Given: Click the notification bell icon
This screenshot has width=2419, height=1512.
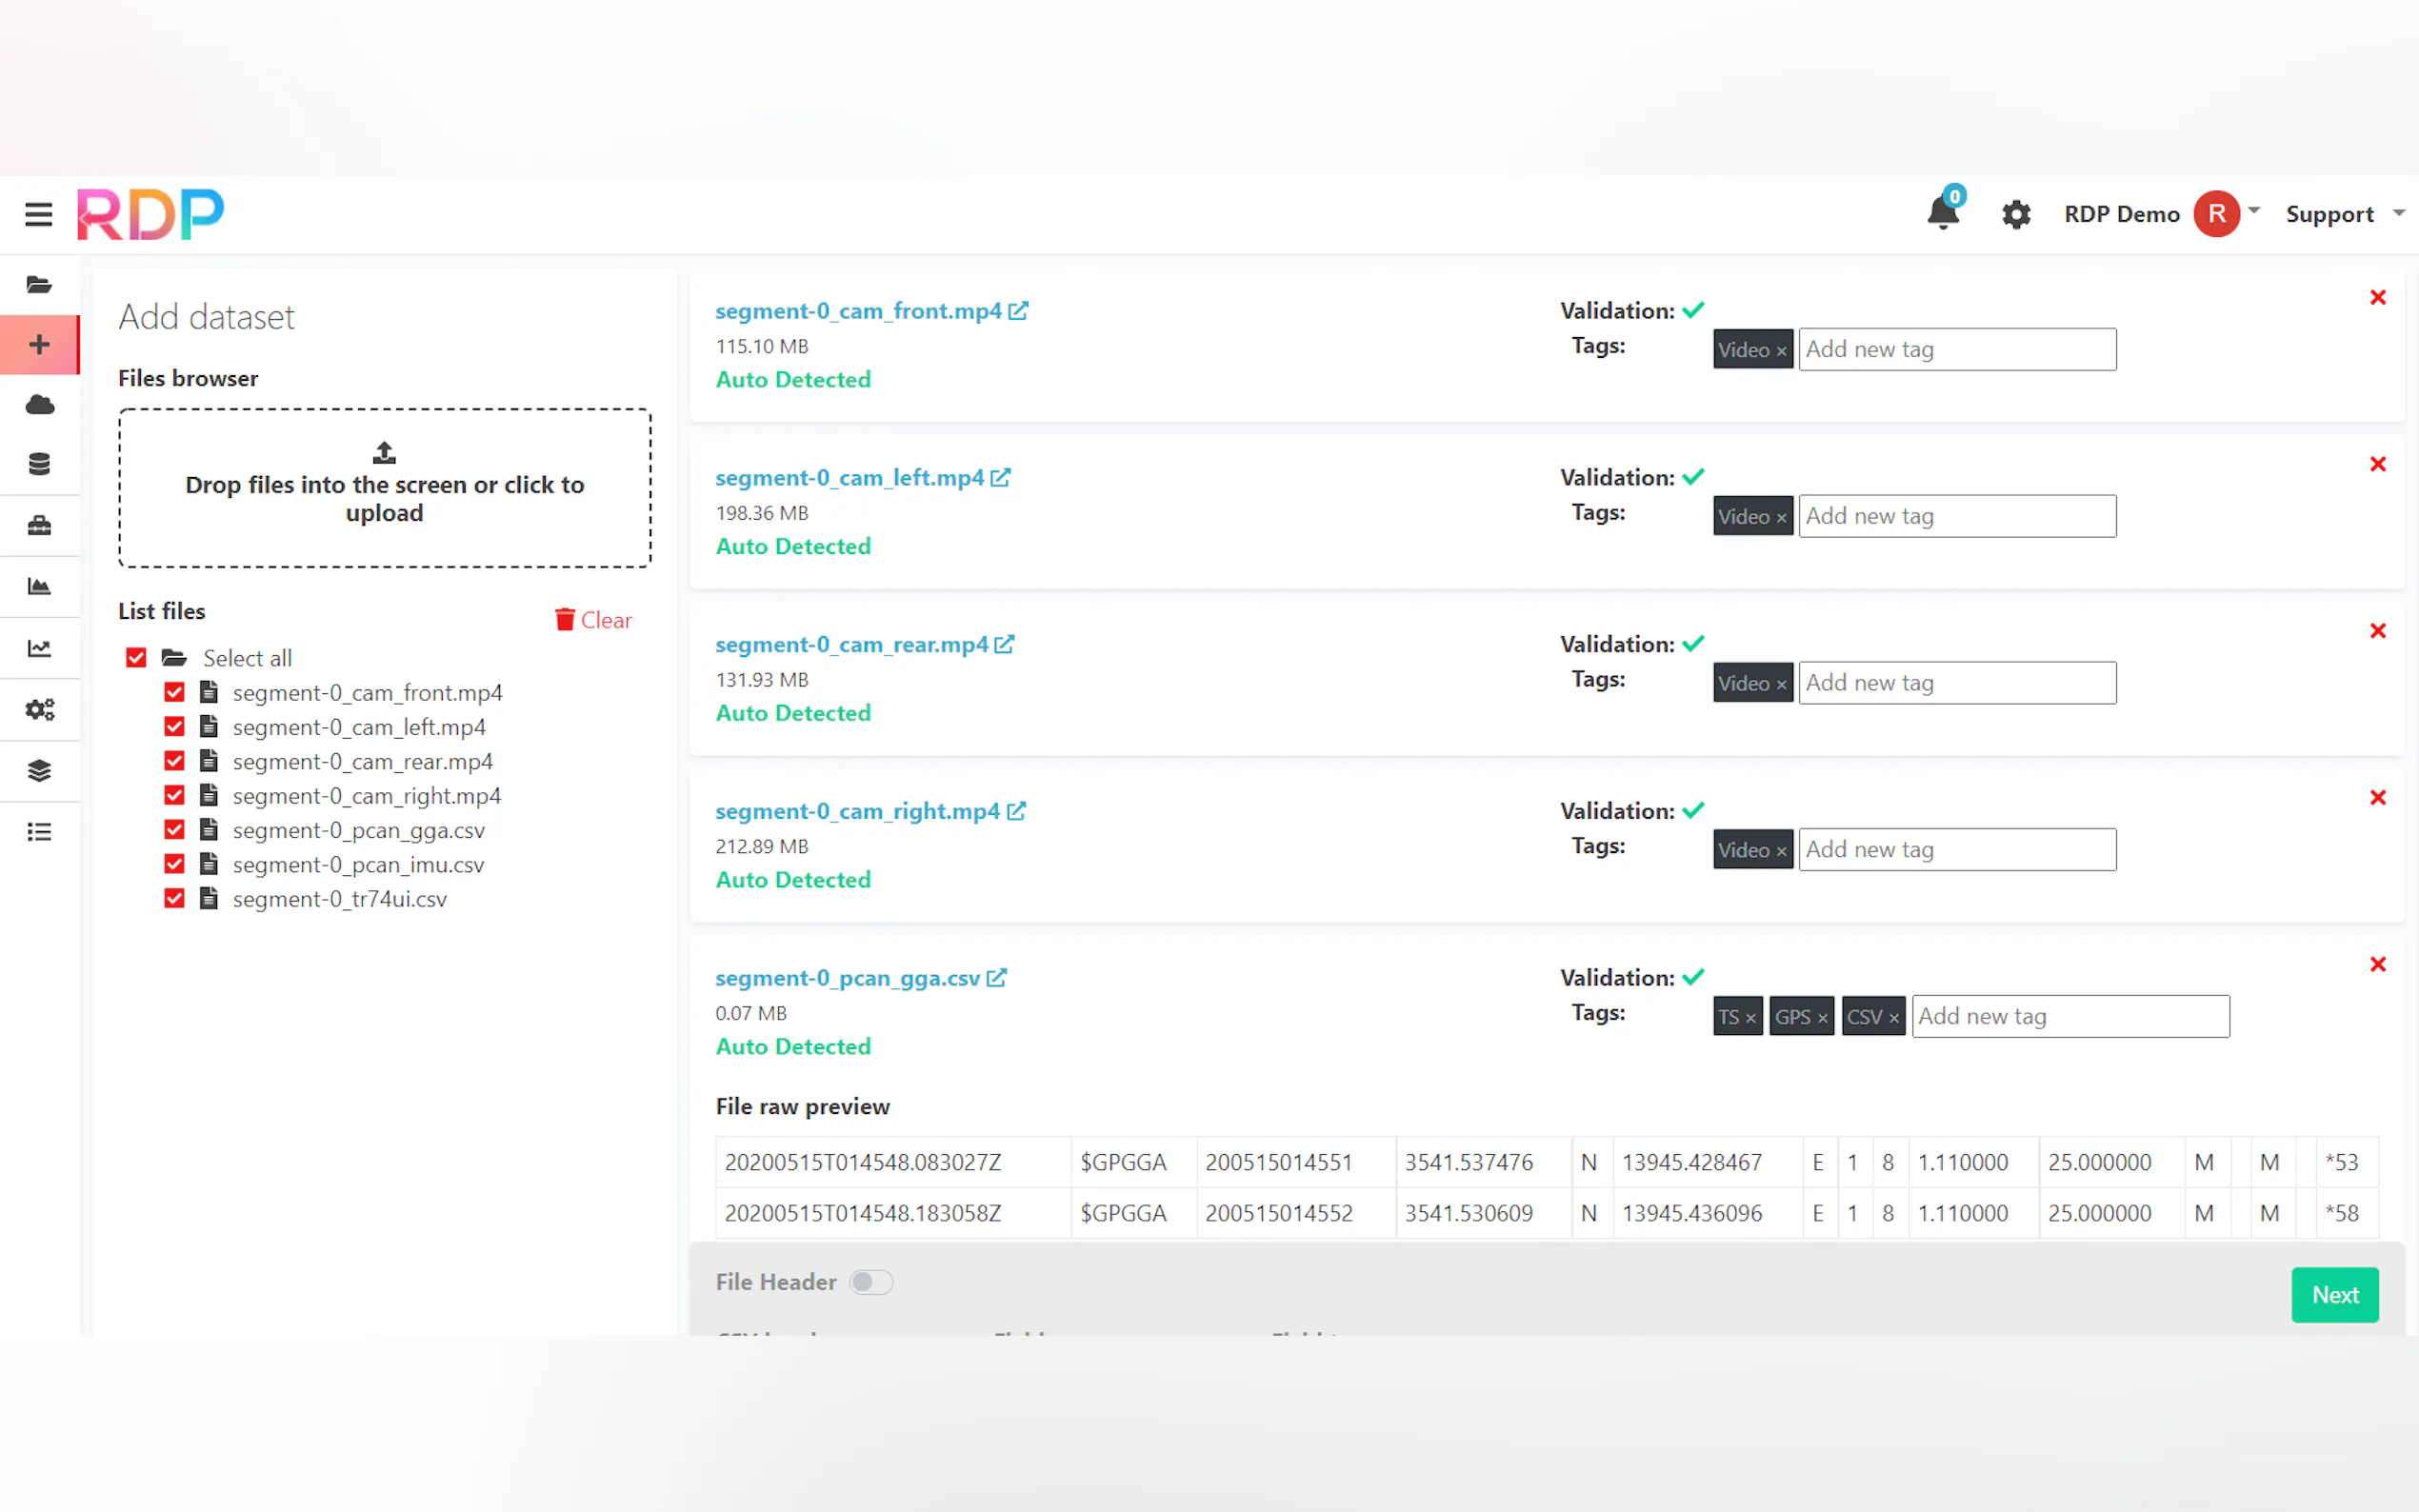Looking at the screenshot, I should 1942,213.
